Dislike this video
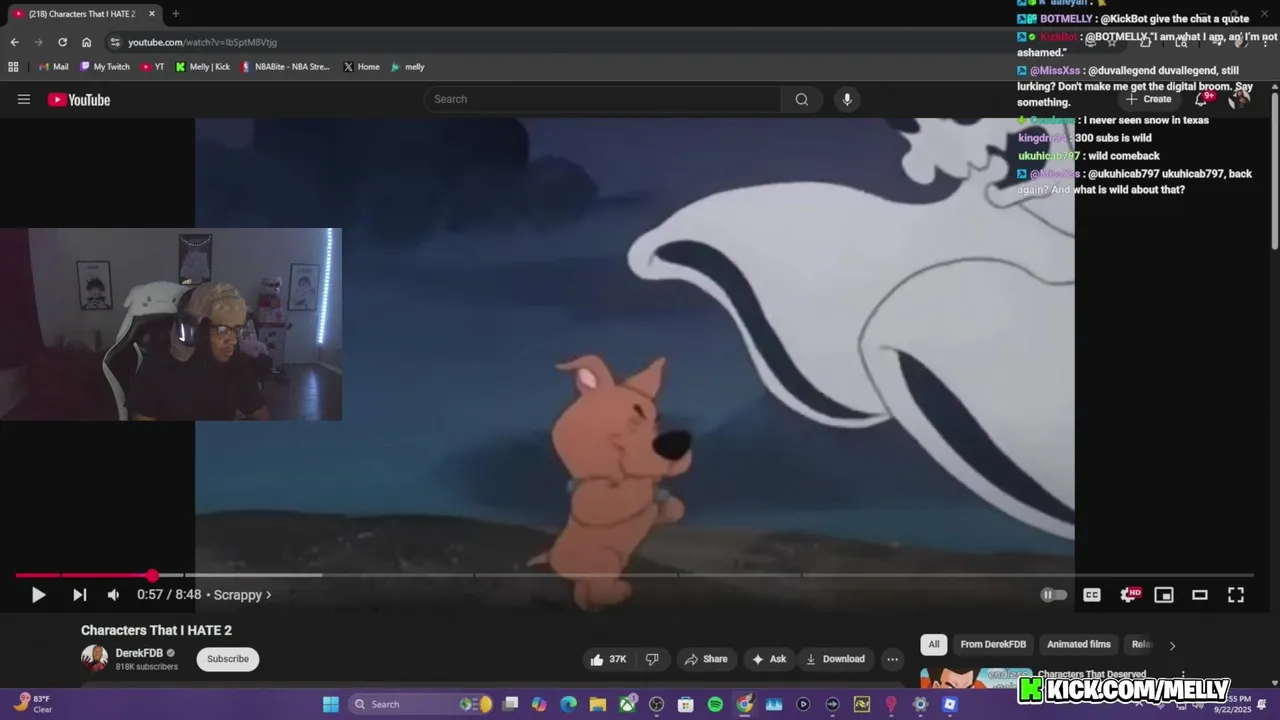The width and height of the screenshot is (1280, 720). (x=652, y=659)
